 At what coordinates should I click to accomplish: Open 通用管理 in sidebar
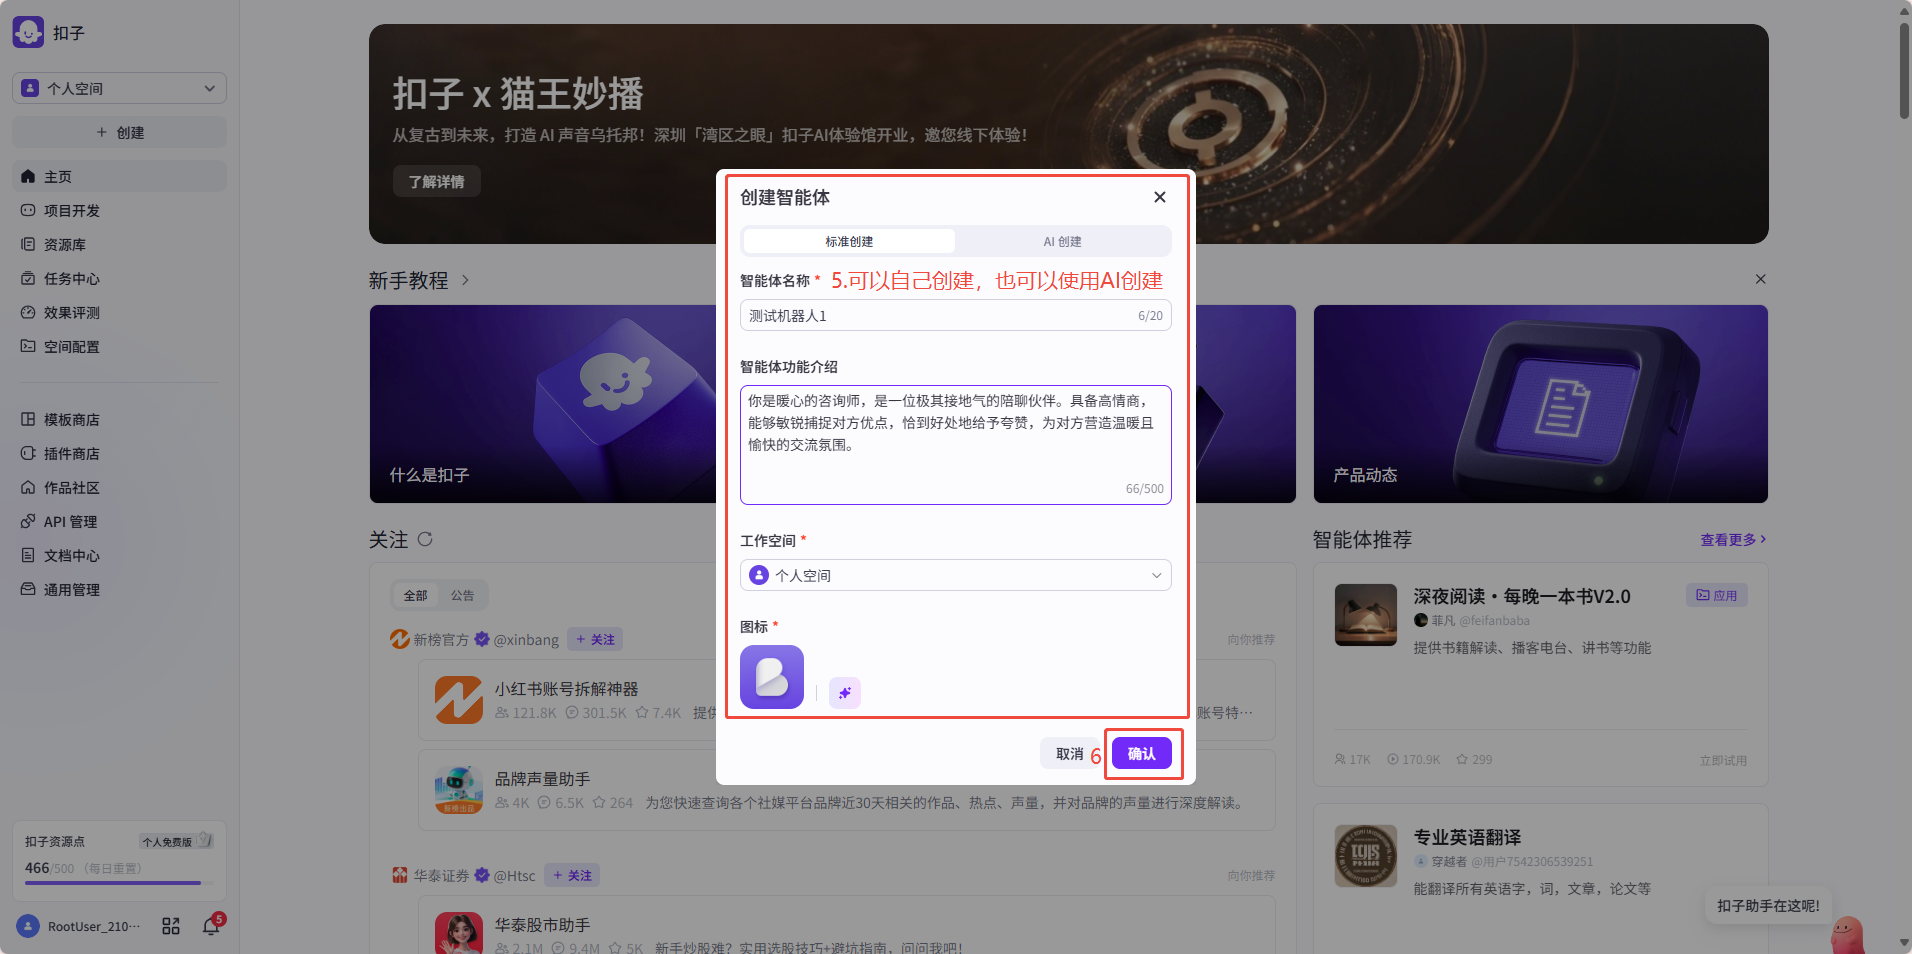119,589
